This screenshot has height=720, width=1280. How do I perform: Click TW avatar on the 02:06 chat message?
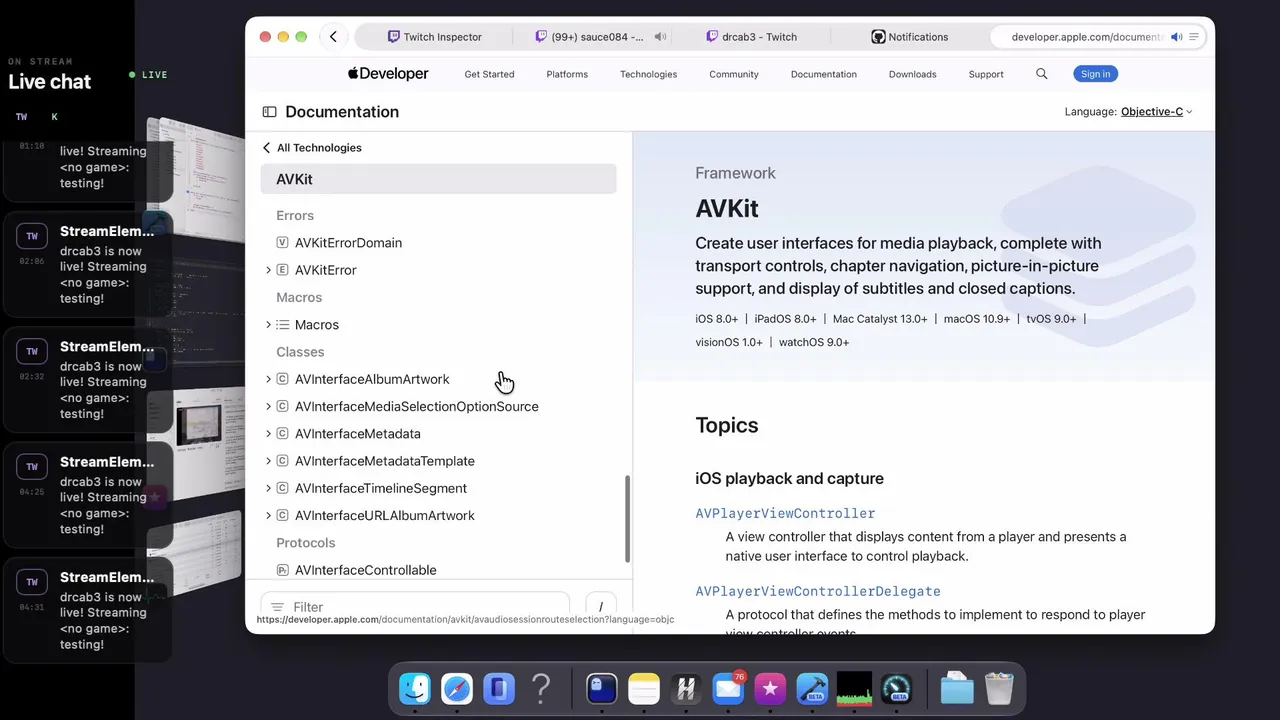(x=32, y=236)
